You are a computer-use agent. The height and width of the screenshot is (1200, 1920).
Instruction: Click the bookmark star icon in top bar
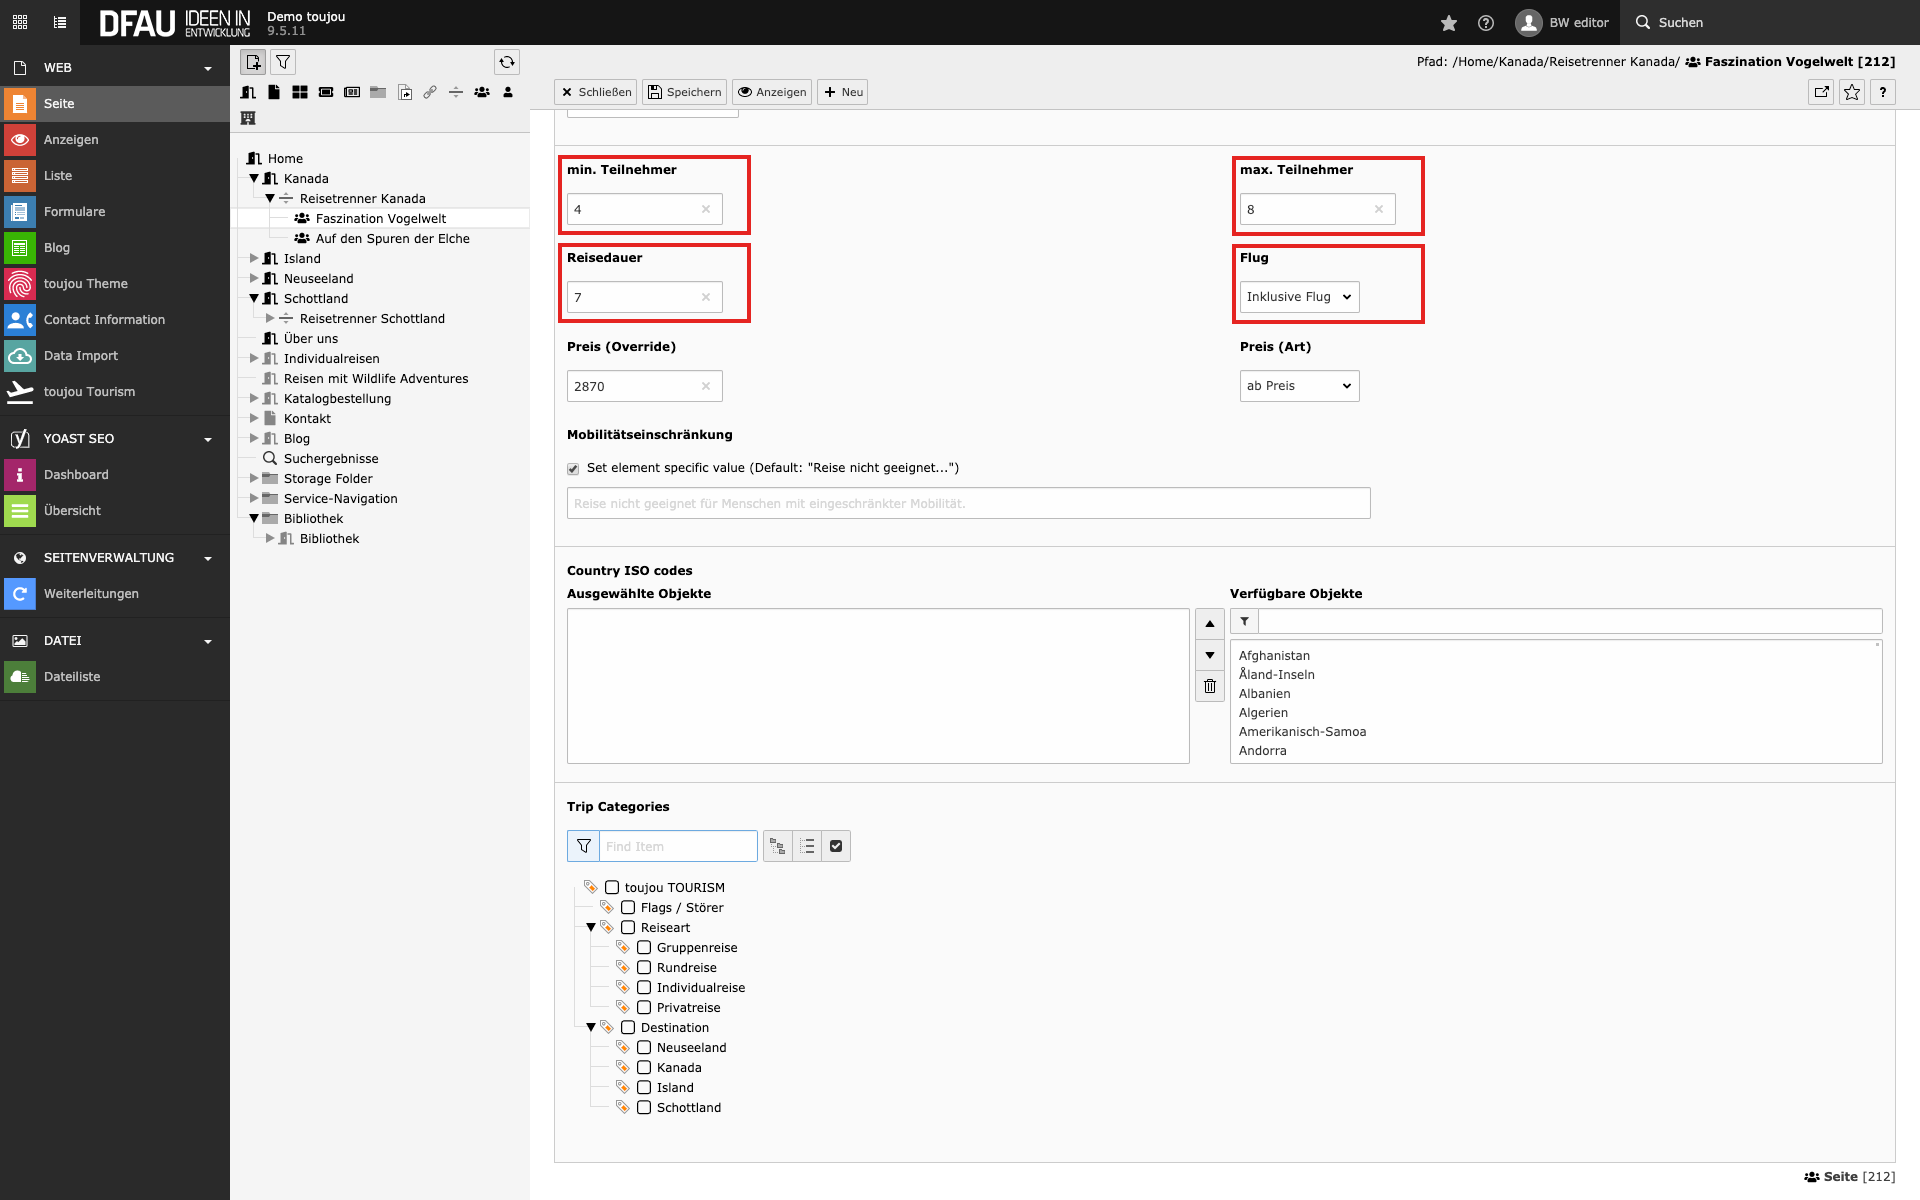tap(1448, 22)
